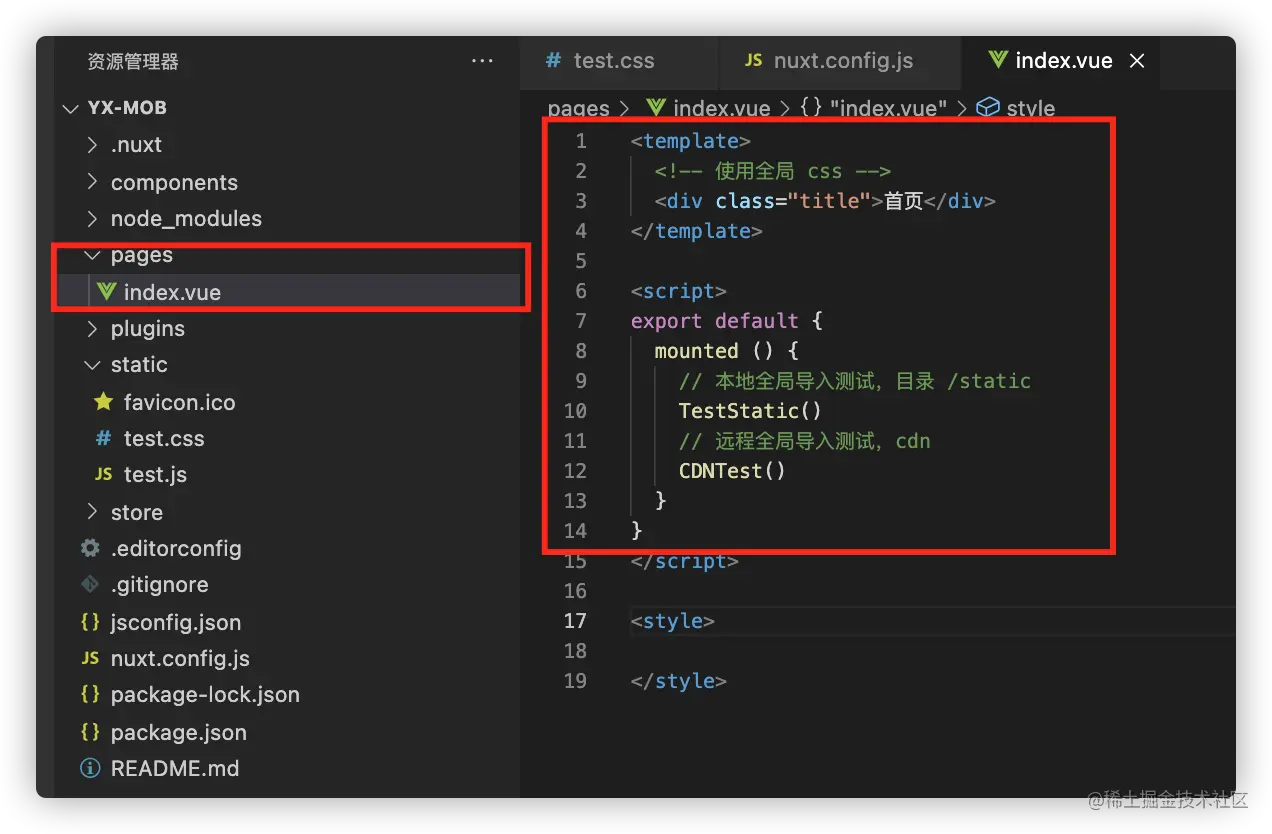Image resolution: width=1272 pixels, height=834 pixels.
Task: Open favicon.ico in the static folder
Action: [x=180, y=403]
